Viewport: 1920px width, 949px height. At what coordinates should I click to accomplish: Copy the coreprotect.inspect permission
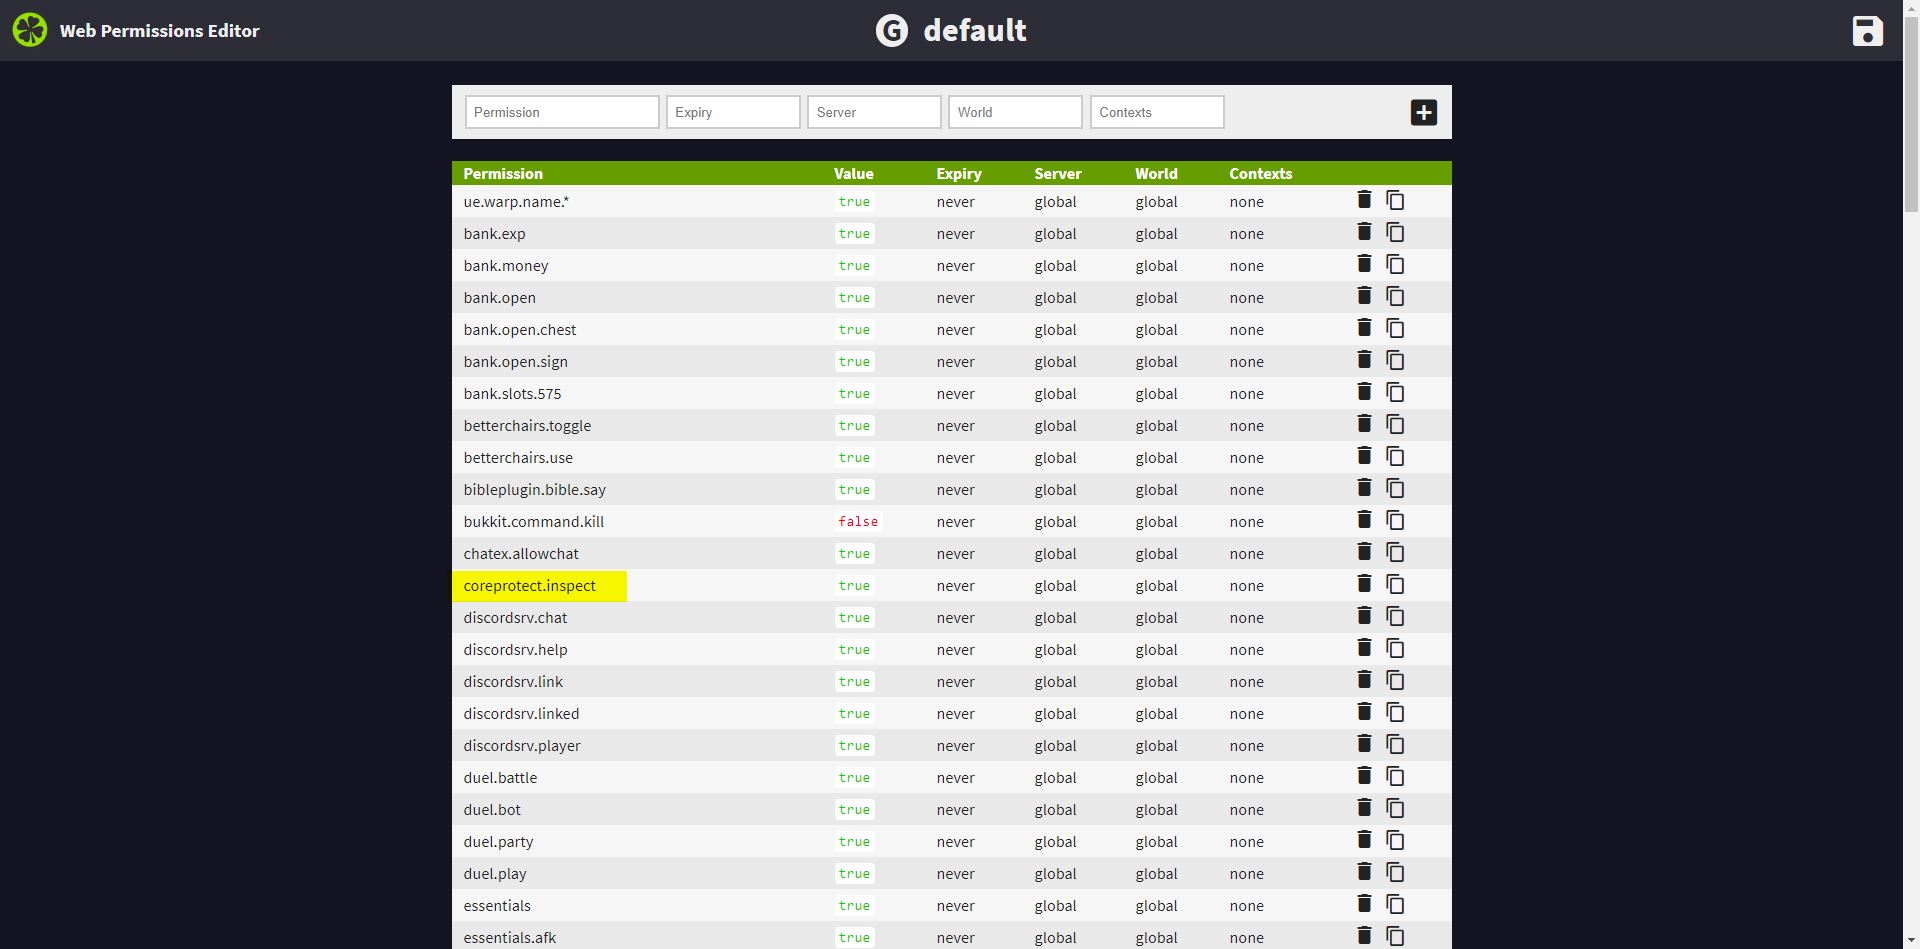point(1395,585)
